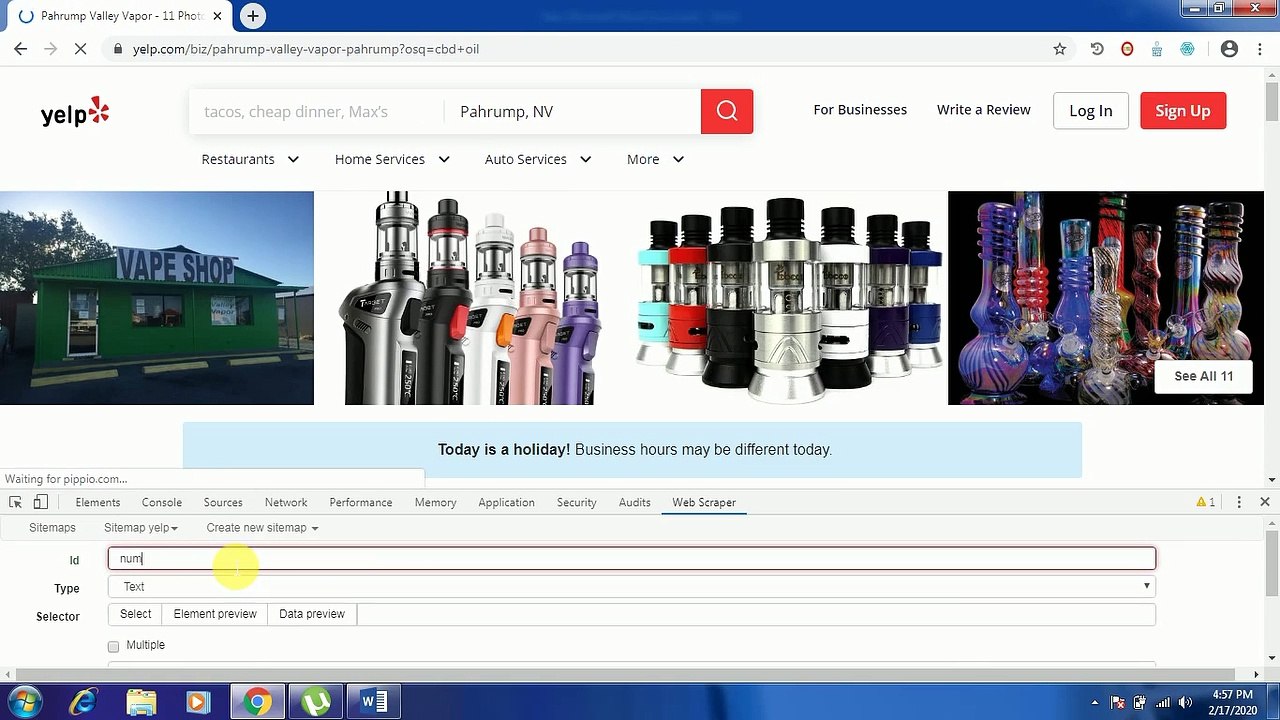This screenshot has width=1280, height=720.
Task: Open the Sitemap yelp dropdown
Action: coord(141,527)
